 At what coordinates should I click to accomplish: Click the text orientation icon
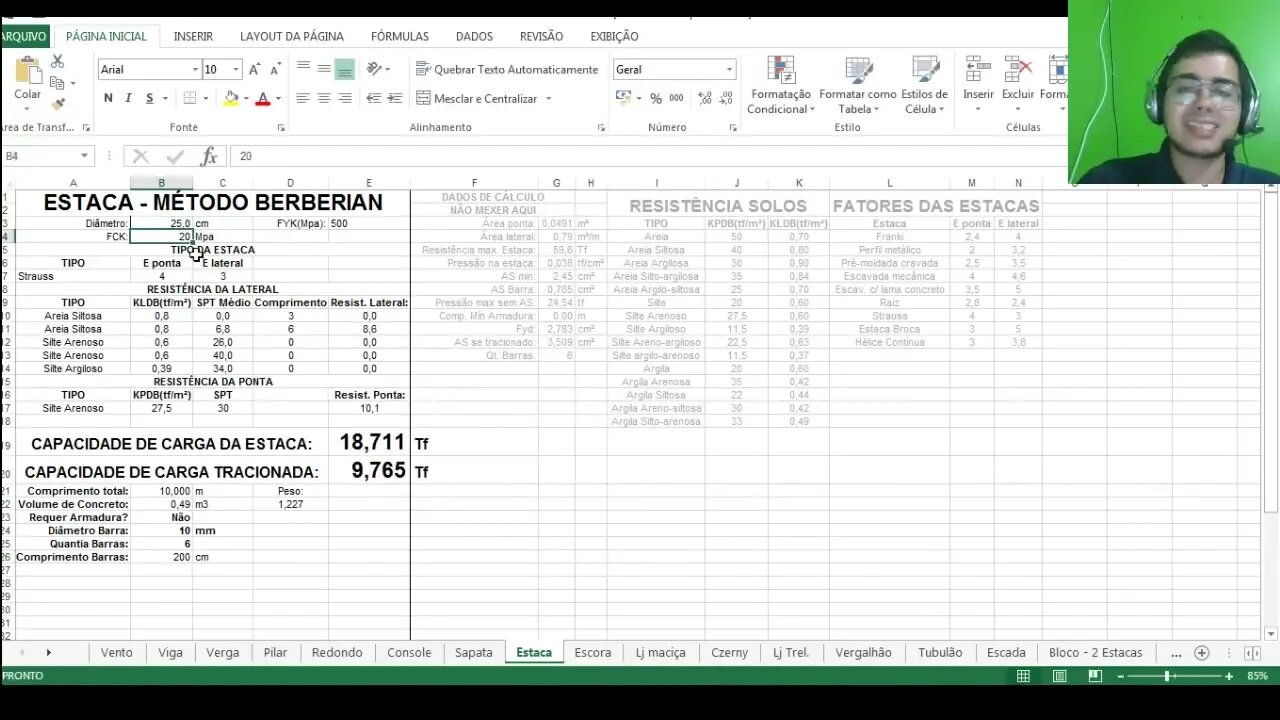375,69
